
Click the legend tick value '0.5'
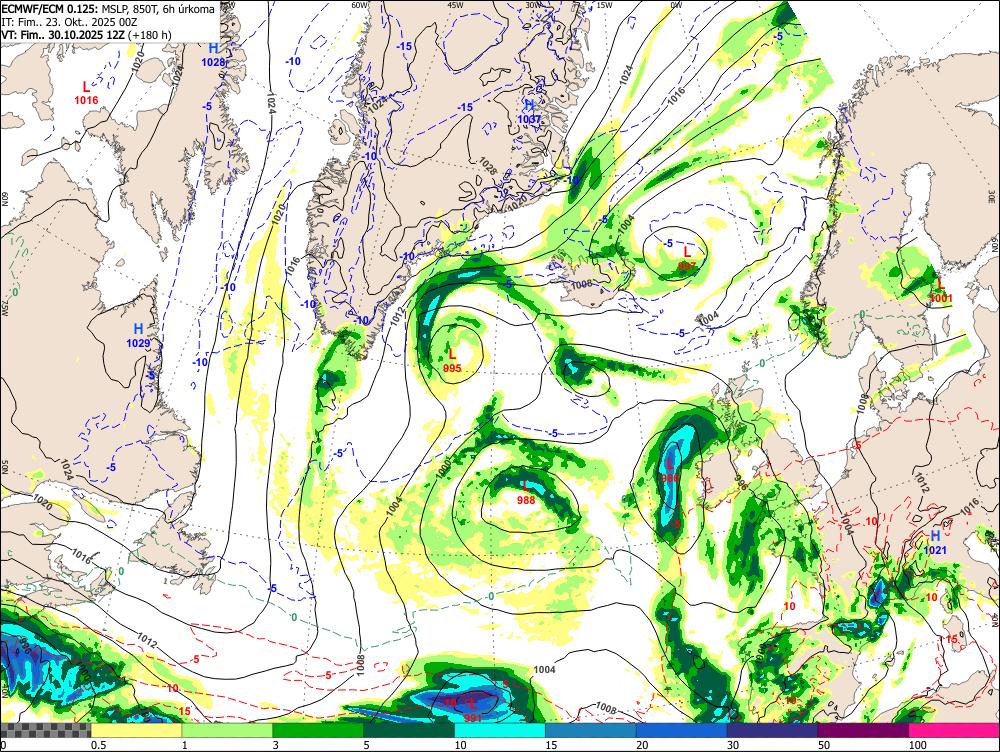pyautogui.click(x=98, y=745)
